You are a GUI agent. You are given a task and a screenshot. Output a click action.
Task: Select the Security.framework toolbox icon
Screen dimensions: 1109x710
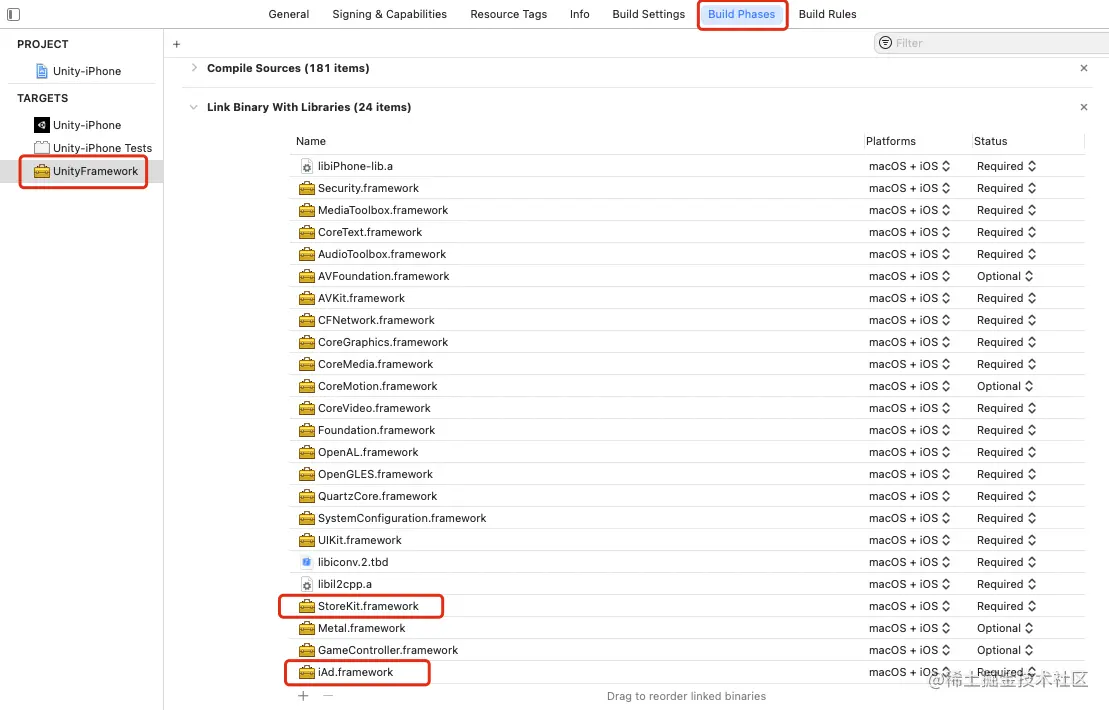click(x=306, y=188)
